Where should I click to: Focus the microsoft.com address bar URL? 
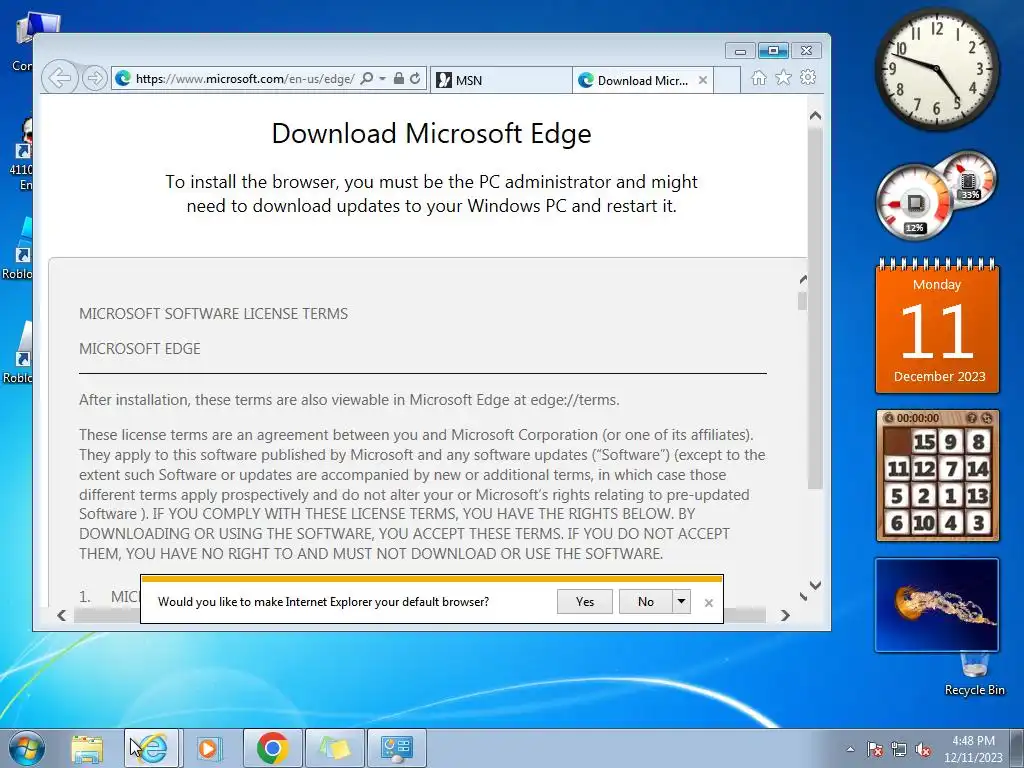point(245,79)
